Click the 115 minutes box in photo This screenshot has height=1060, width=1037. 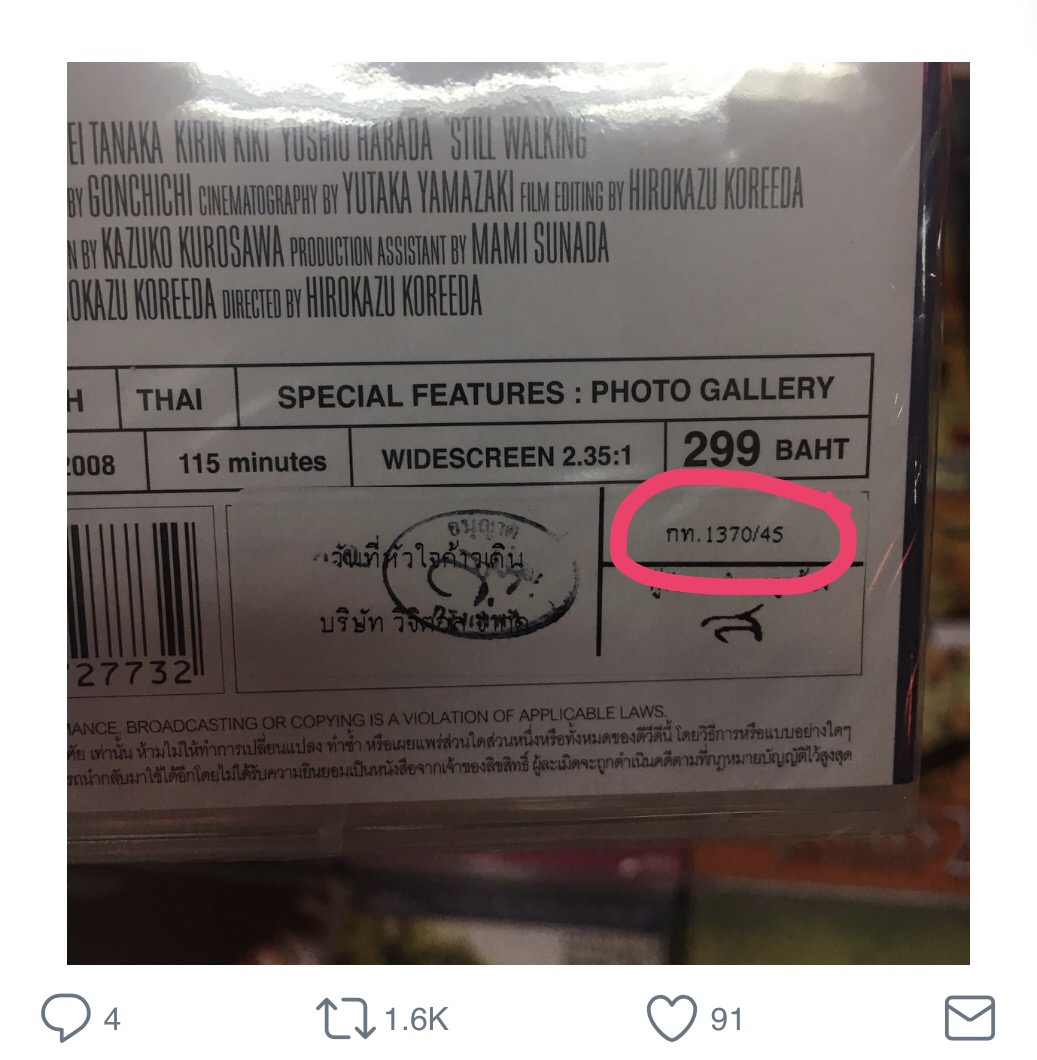[251, 462]
